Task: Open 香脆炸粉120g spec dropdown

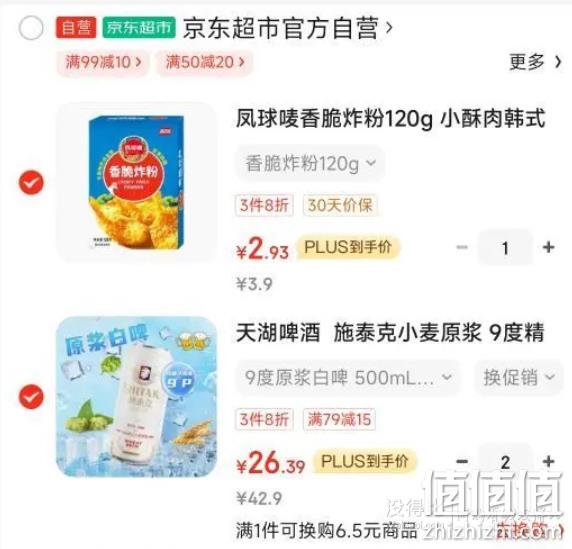Action: [x=310, y=163]
